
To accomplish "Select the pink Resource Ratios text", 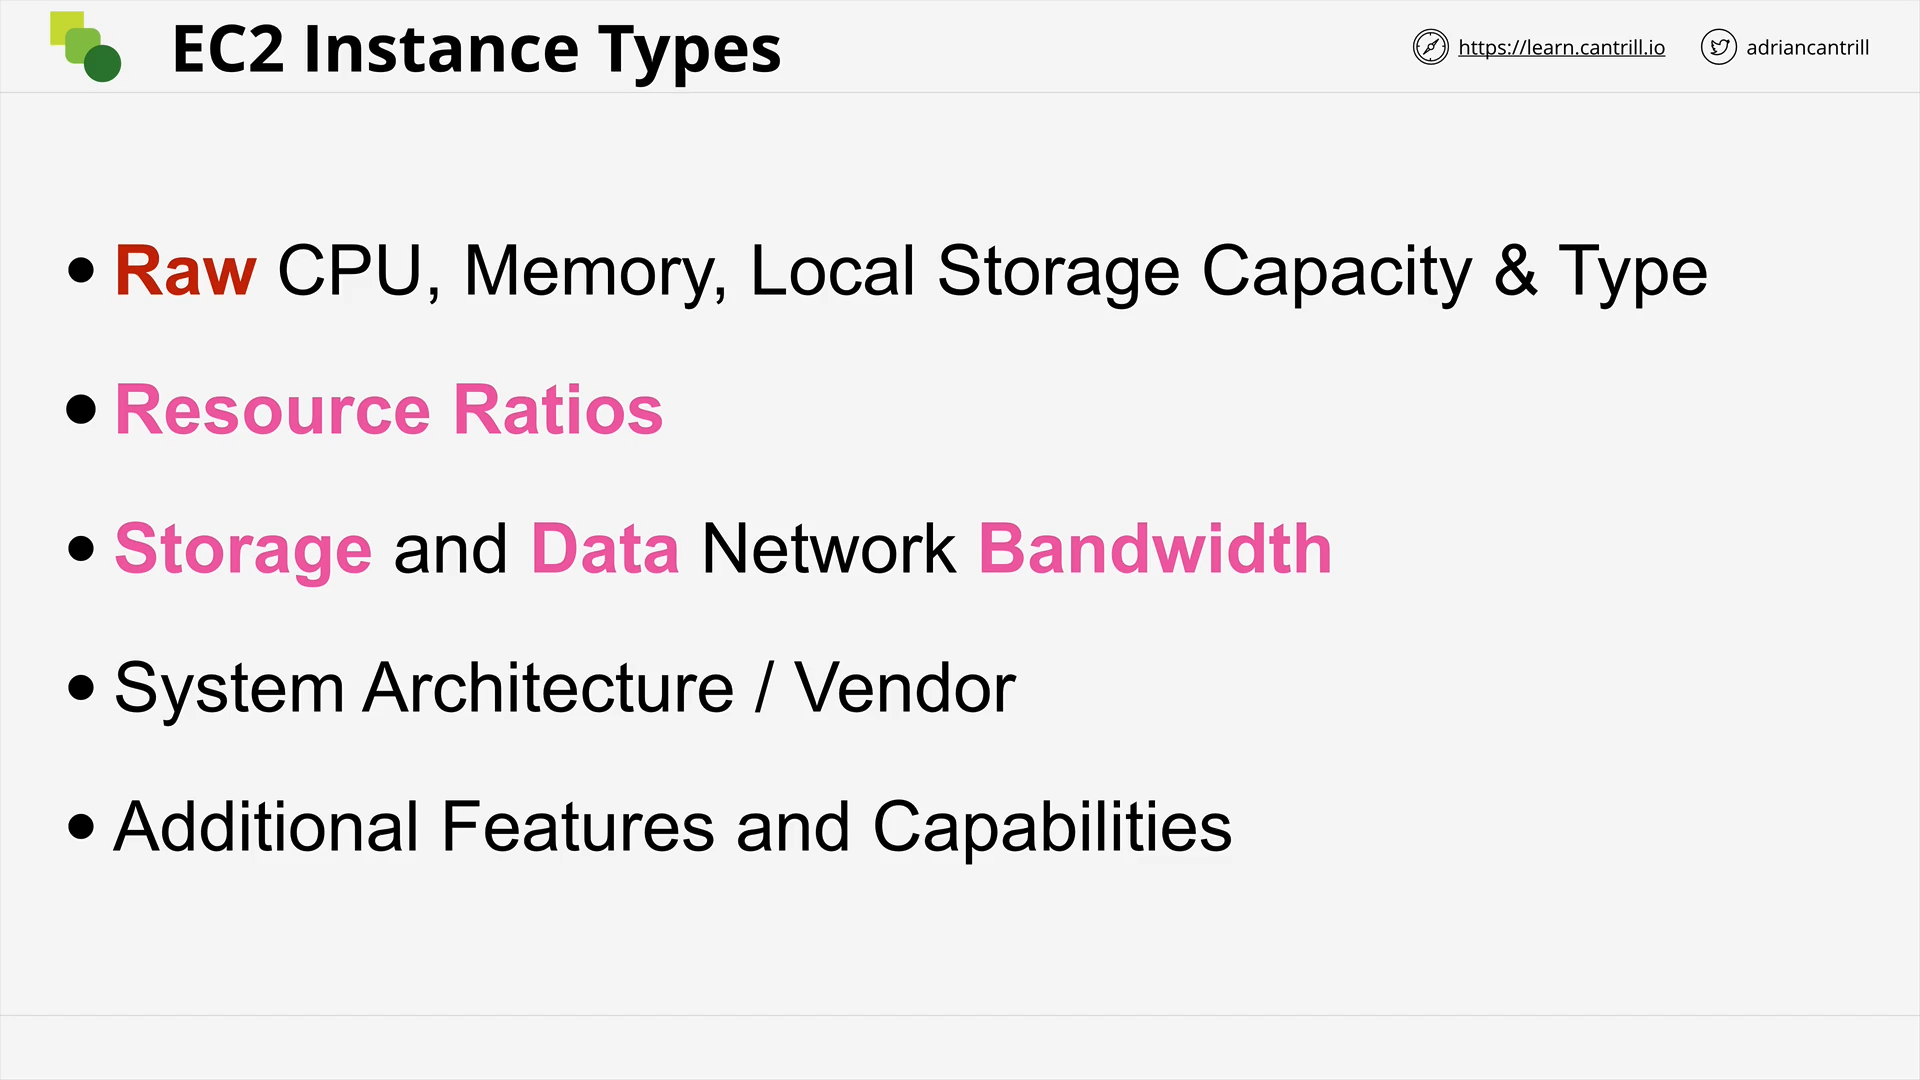I will 389,409.
